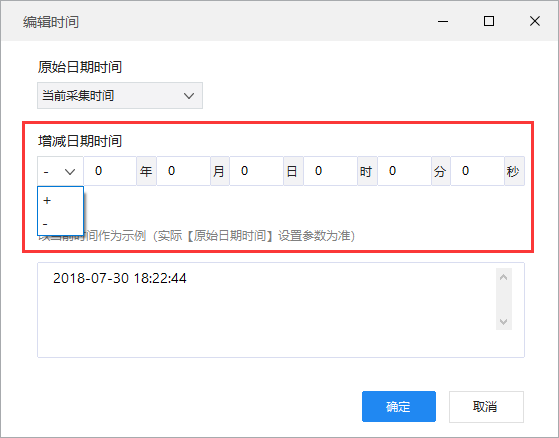Click the preview scrollbar up arrow

503,277
